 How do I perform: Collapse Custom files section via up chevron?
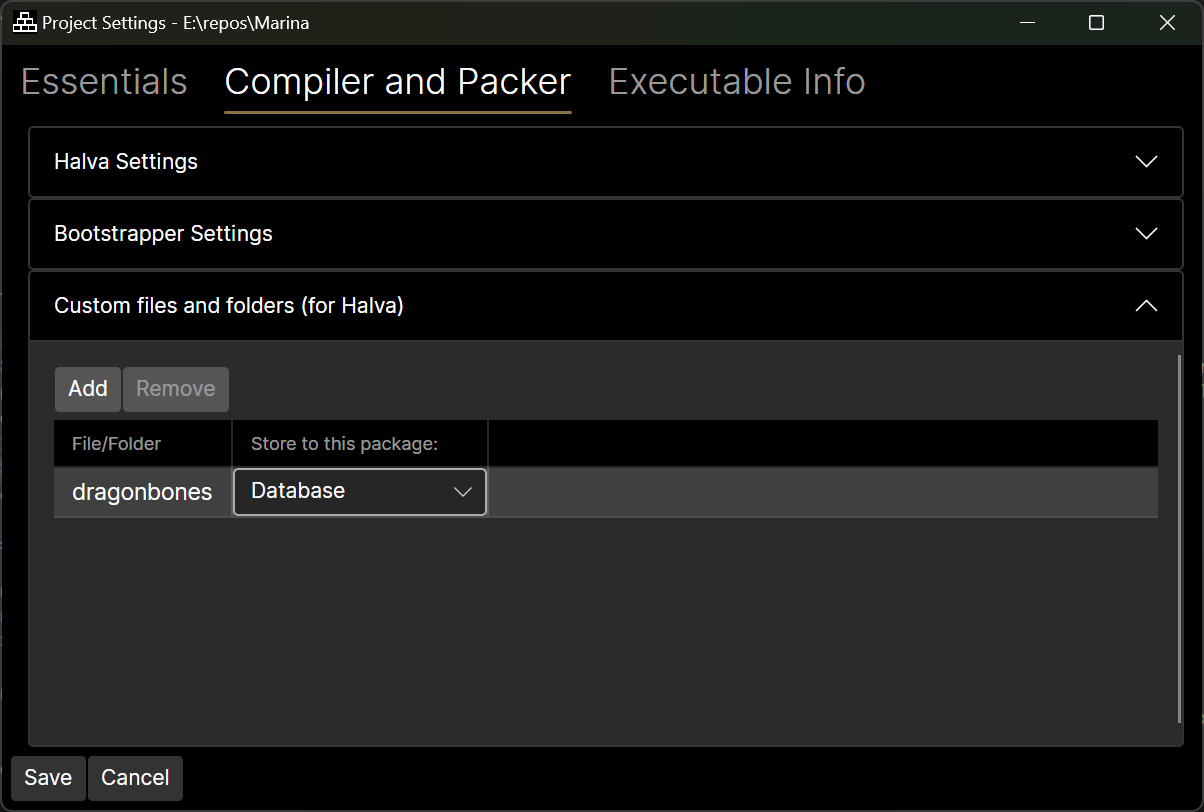pyautogui.click(x=1146, y=306)
